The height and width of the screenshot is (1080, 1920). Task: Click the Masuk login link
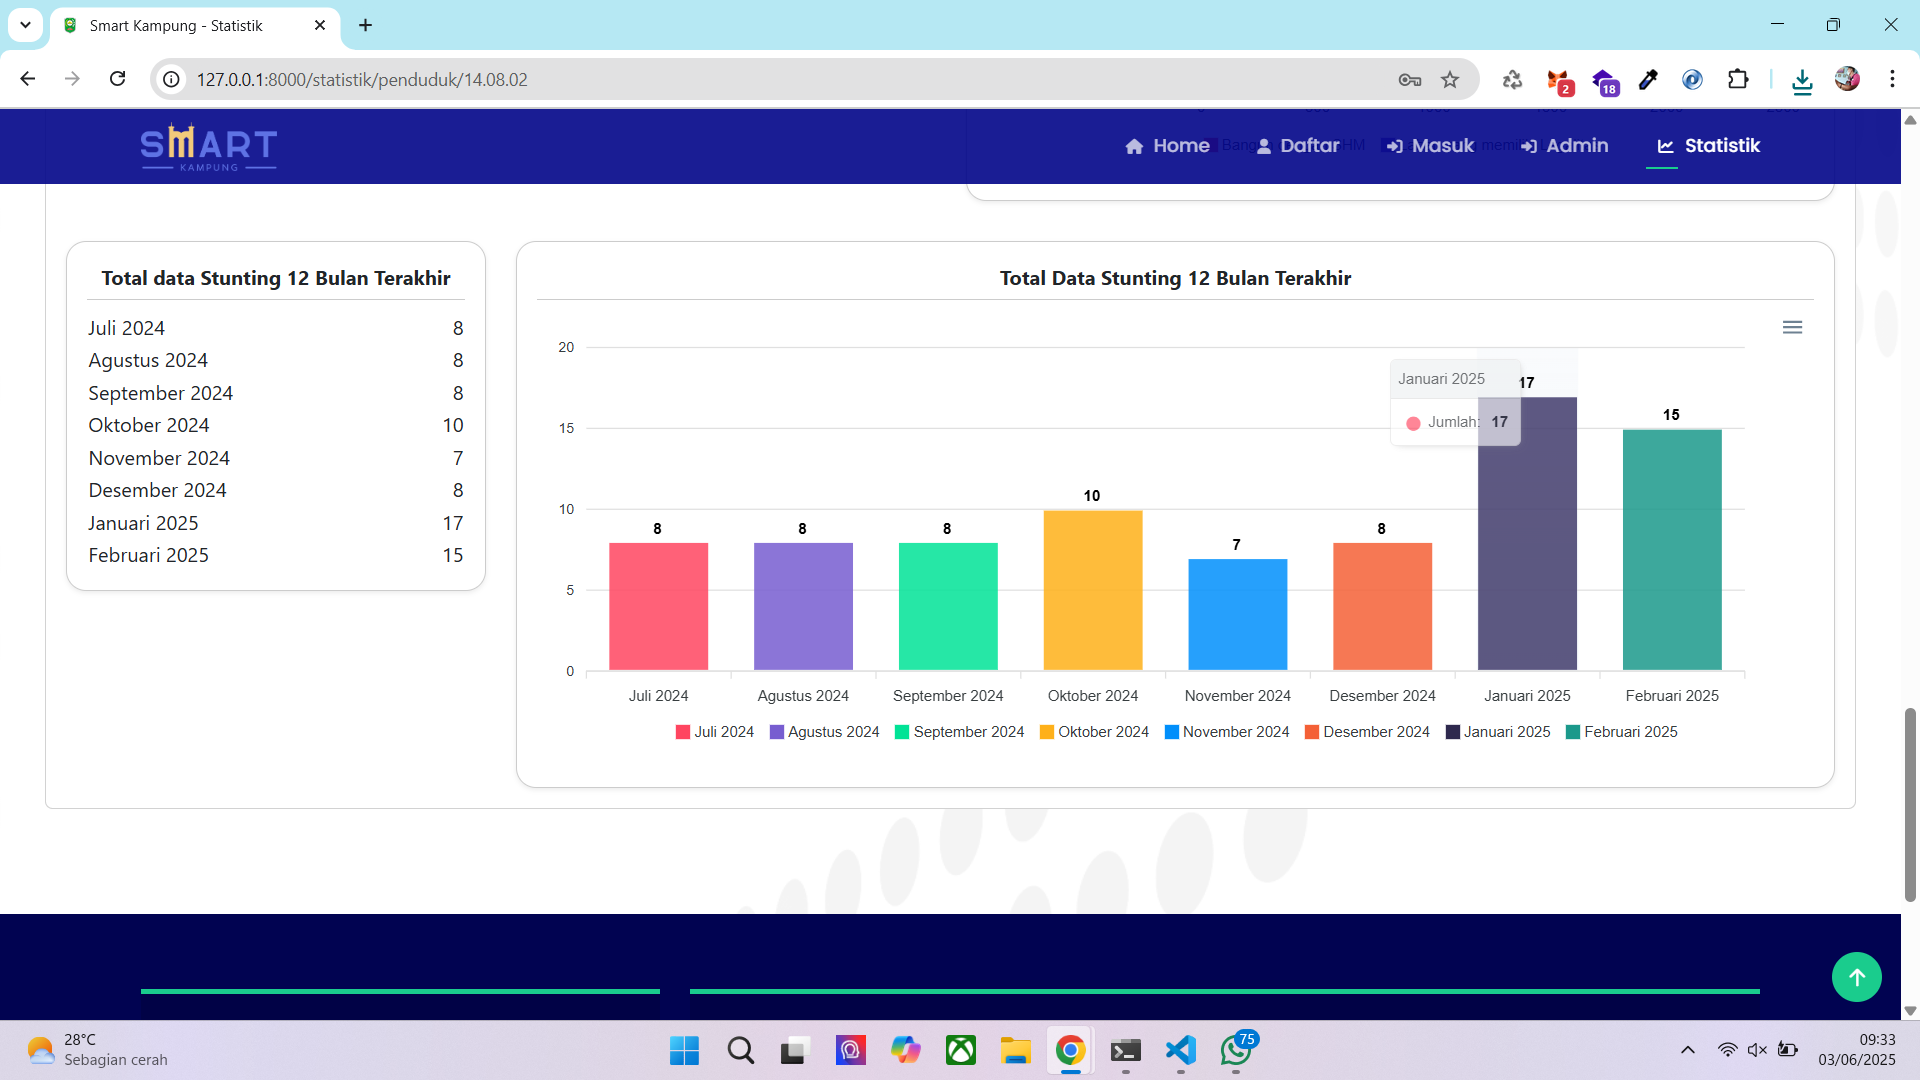point(1430,146)
